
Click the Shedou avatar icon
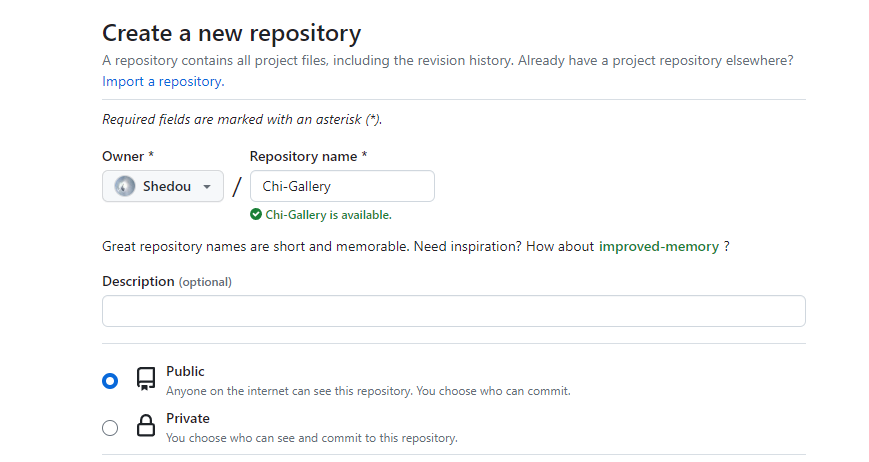pos(125,186)
